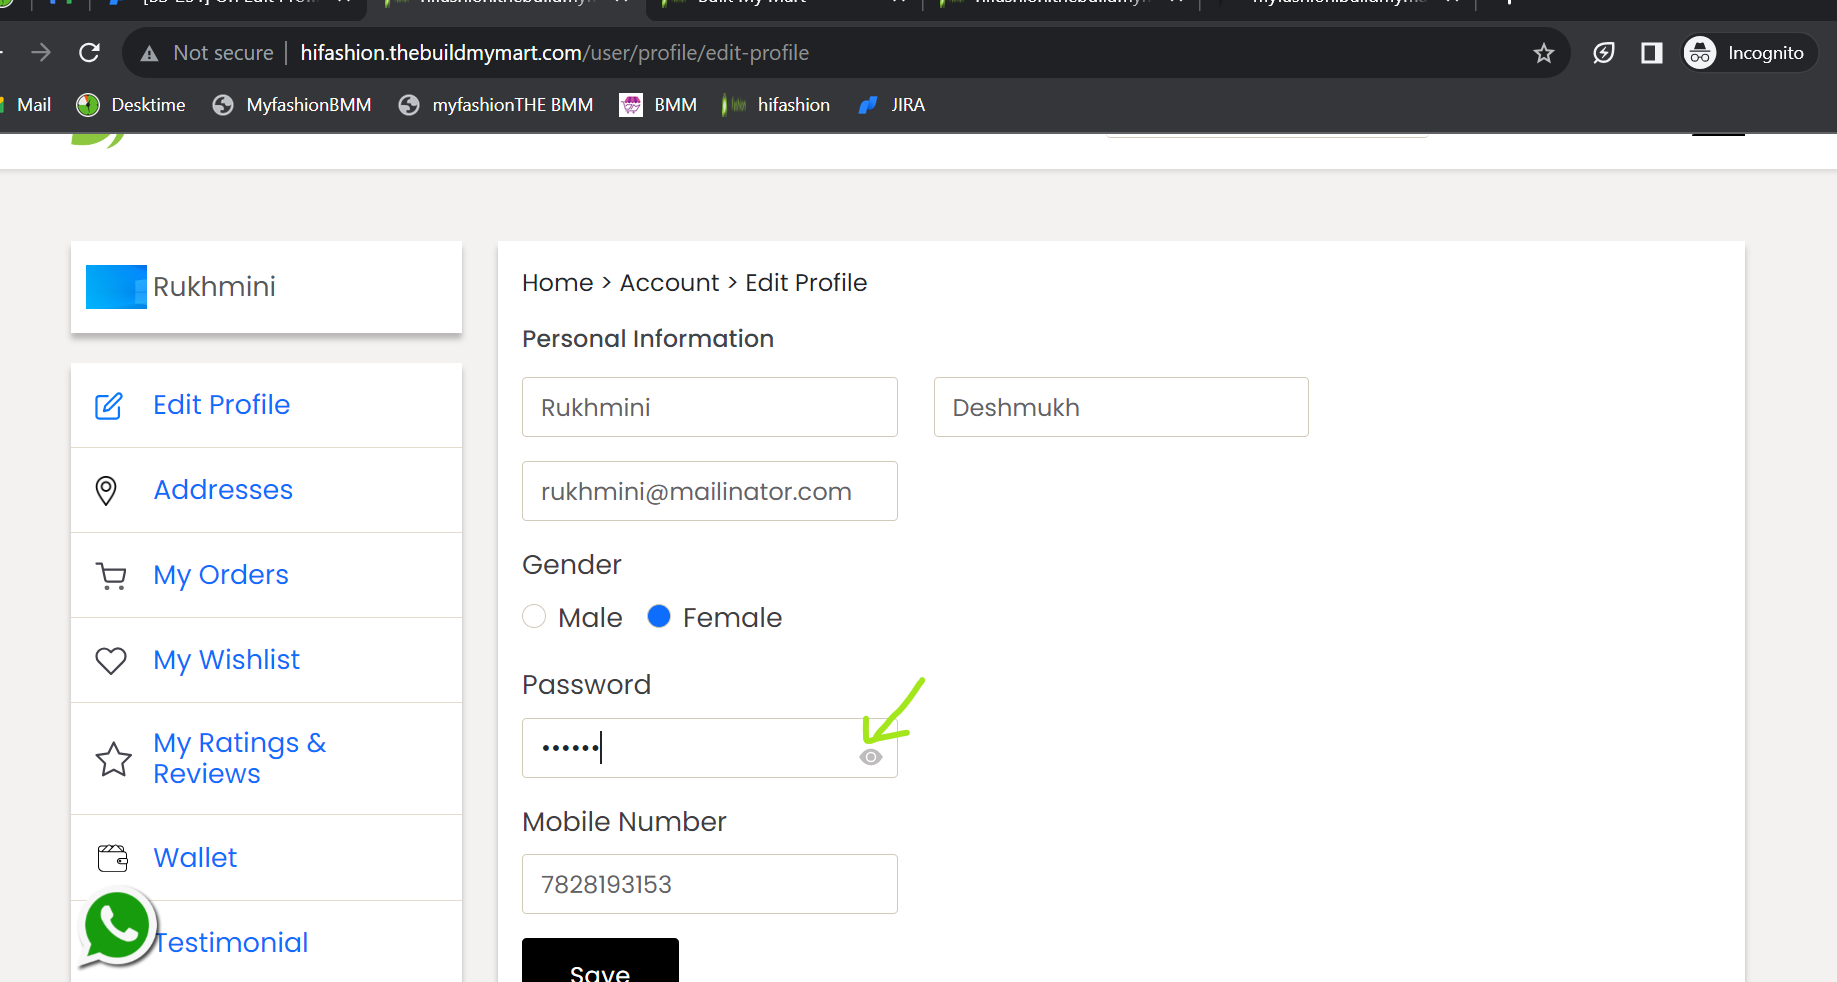Click Edit Profile in the breadcrumb

click(806, 283)
